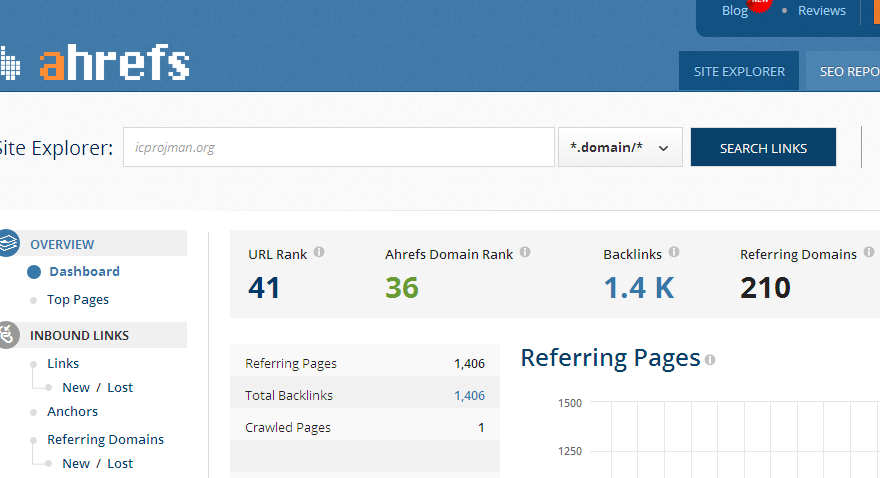Open the Reviews link

pyautogui.click(x=822, y=11)
